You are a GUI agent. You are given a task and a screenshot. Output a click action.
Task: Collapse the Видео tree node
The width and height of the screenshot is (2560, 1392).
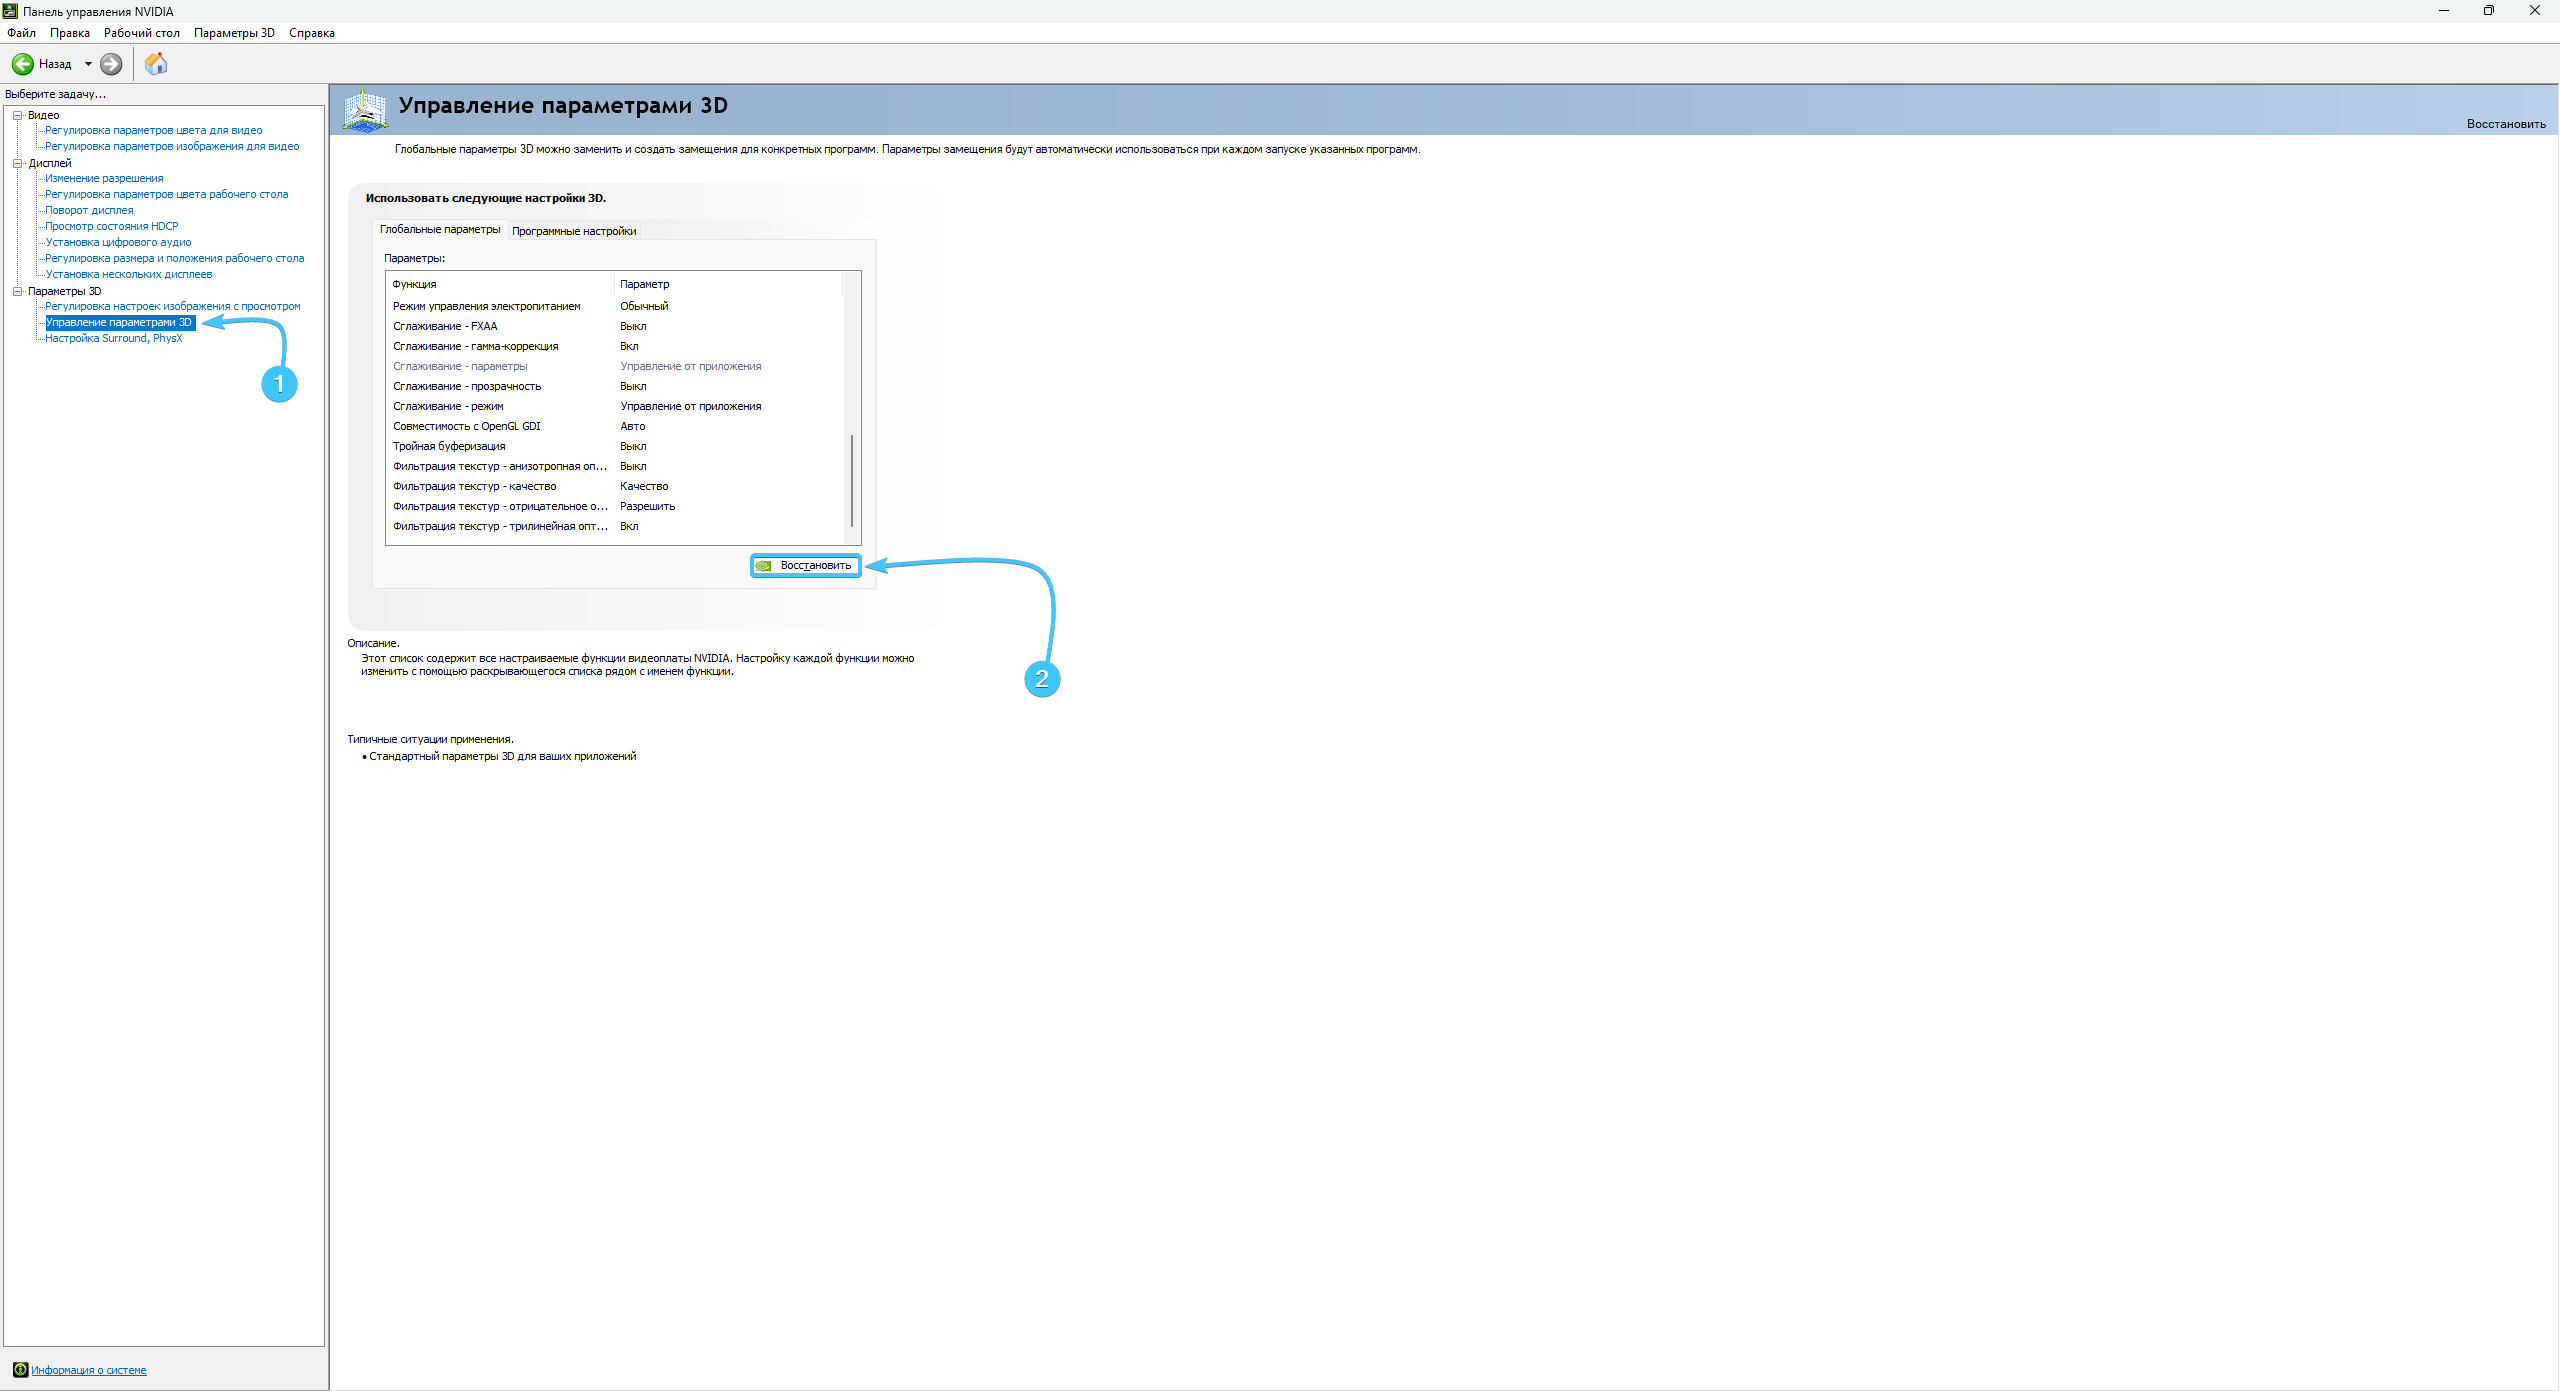[17, 115]
